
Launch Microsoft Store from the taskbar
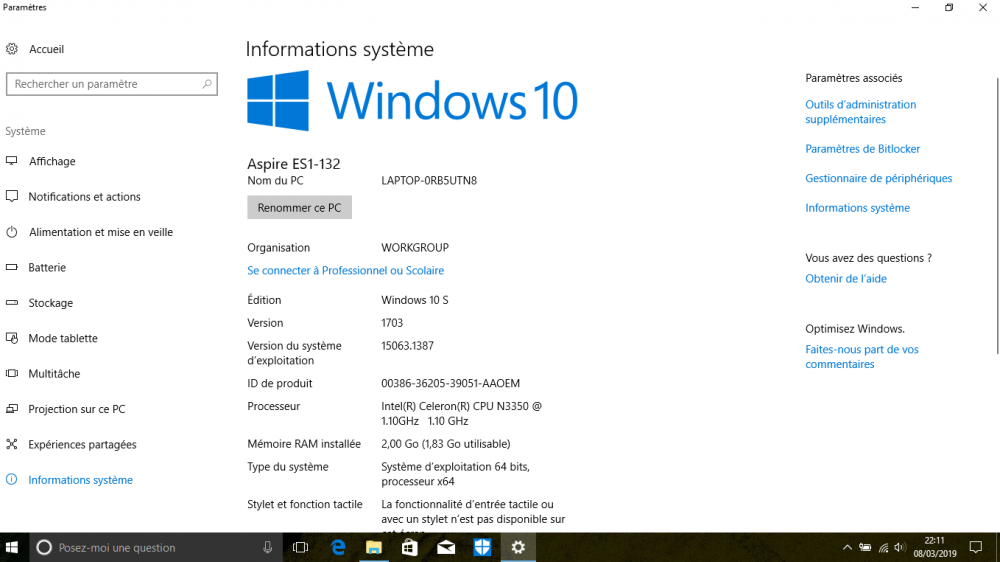[x=410, y=547]
